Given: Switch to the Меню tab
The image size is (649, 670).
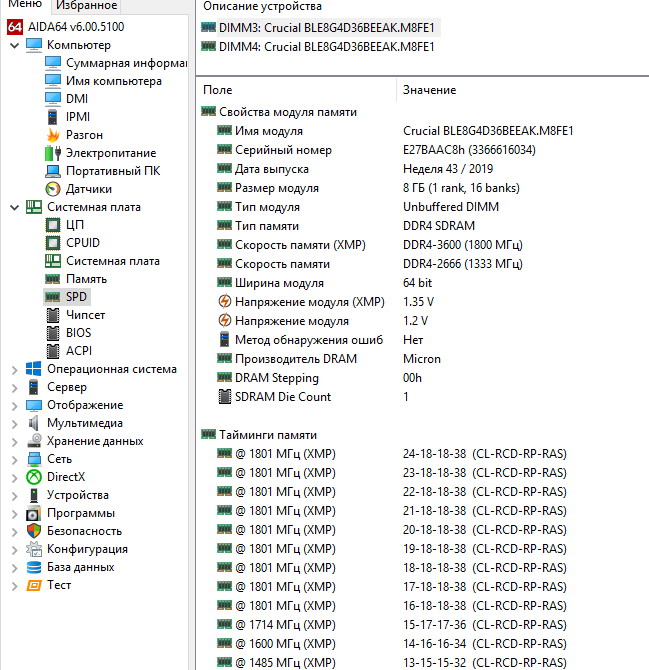Looking at the screenshot, I should [25, 4].
